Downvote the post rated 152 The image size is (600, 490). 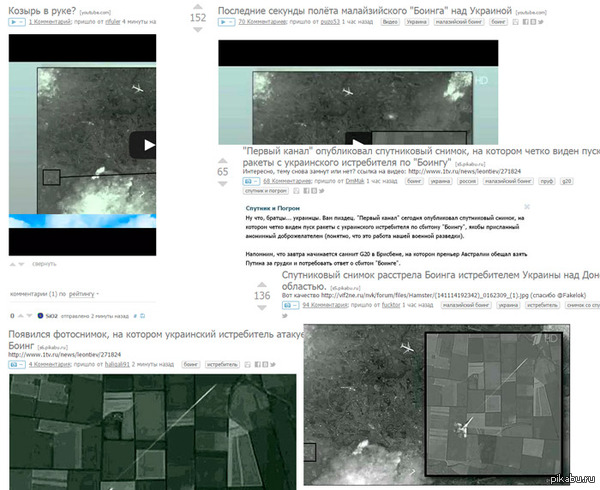pyautogui.click(x=197, y=29)
